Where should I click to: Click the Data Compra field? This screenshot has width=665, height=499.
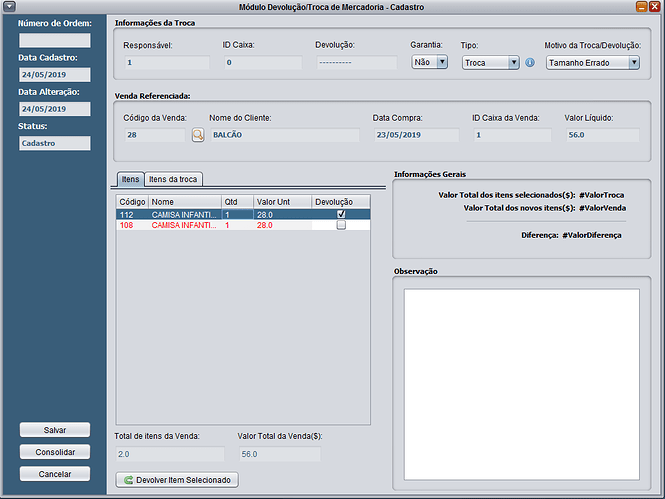click(416, 135)
